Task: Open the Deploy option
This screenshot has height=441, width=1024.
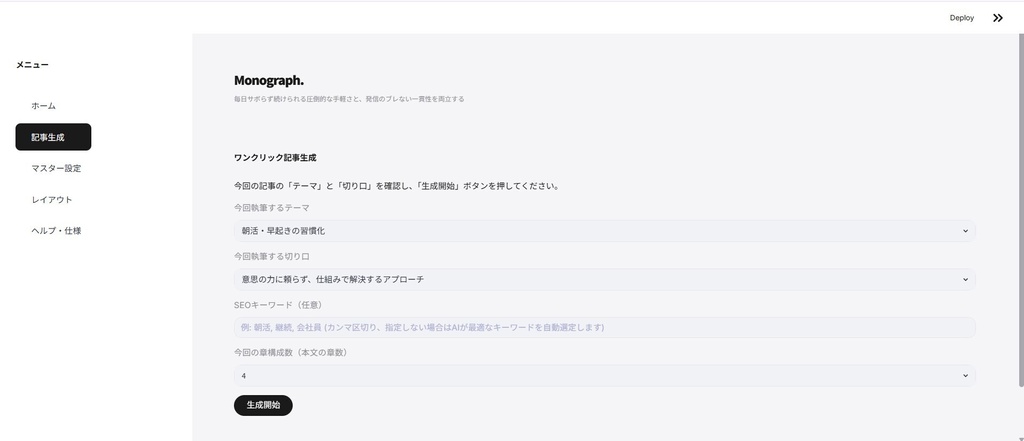Action: tap(961, 18)
